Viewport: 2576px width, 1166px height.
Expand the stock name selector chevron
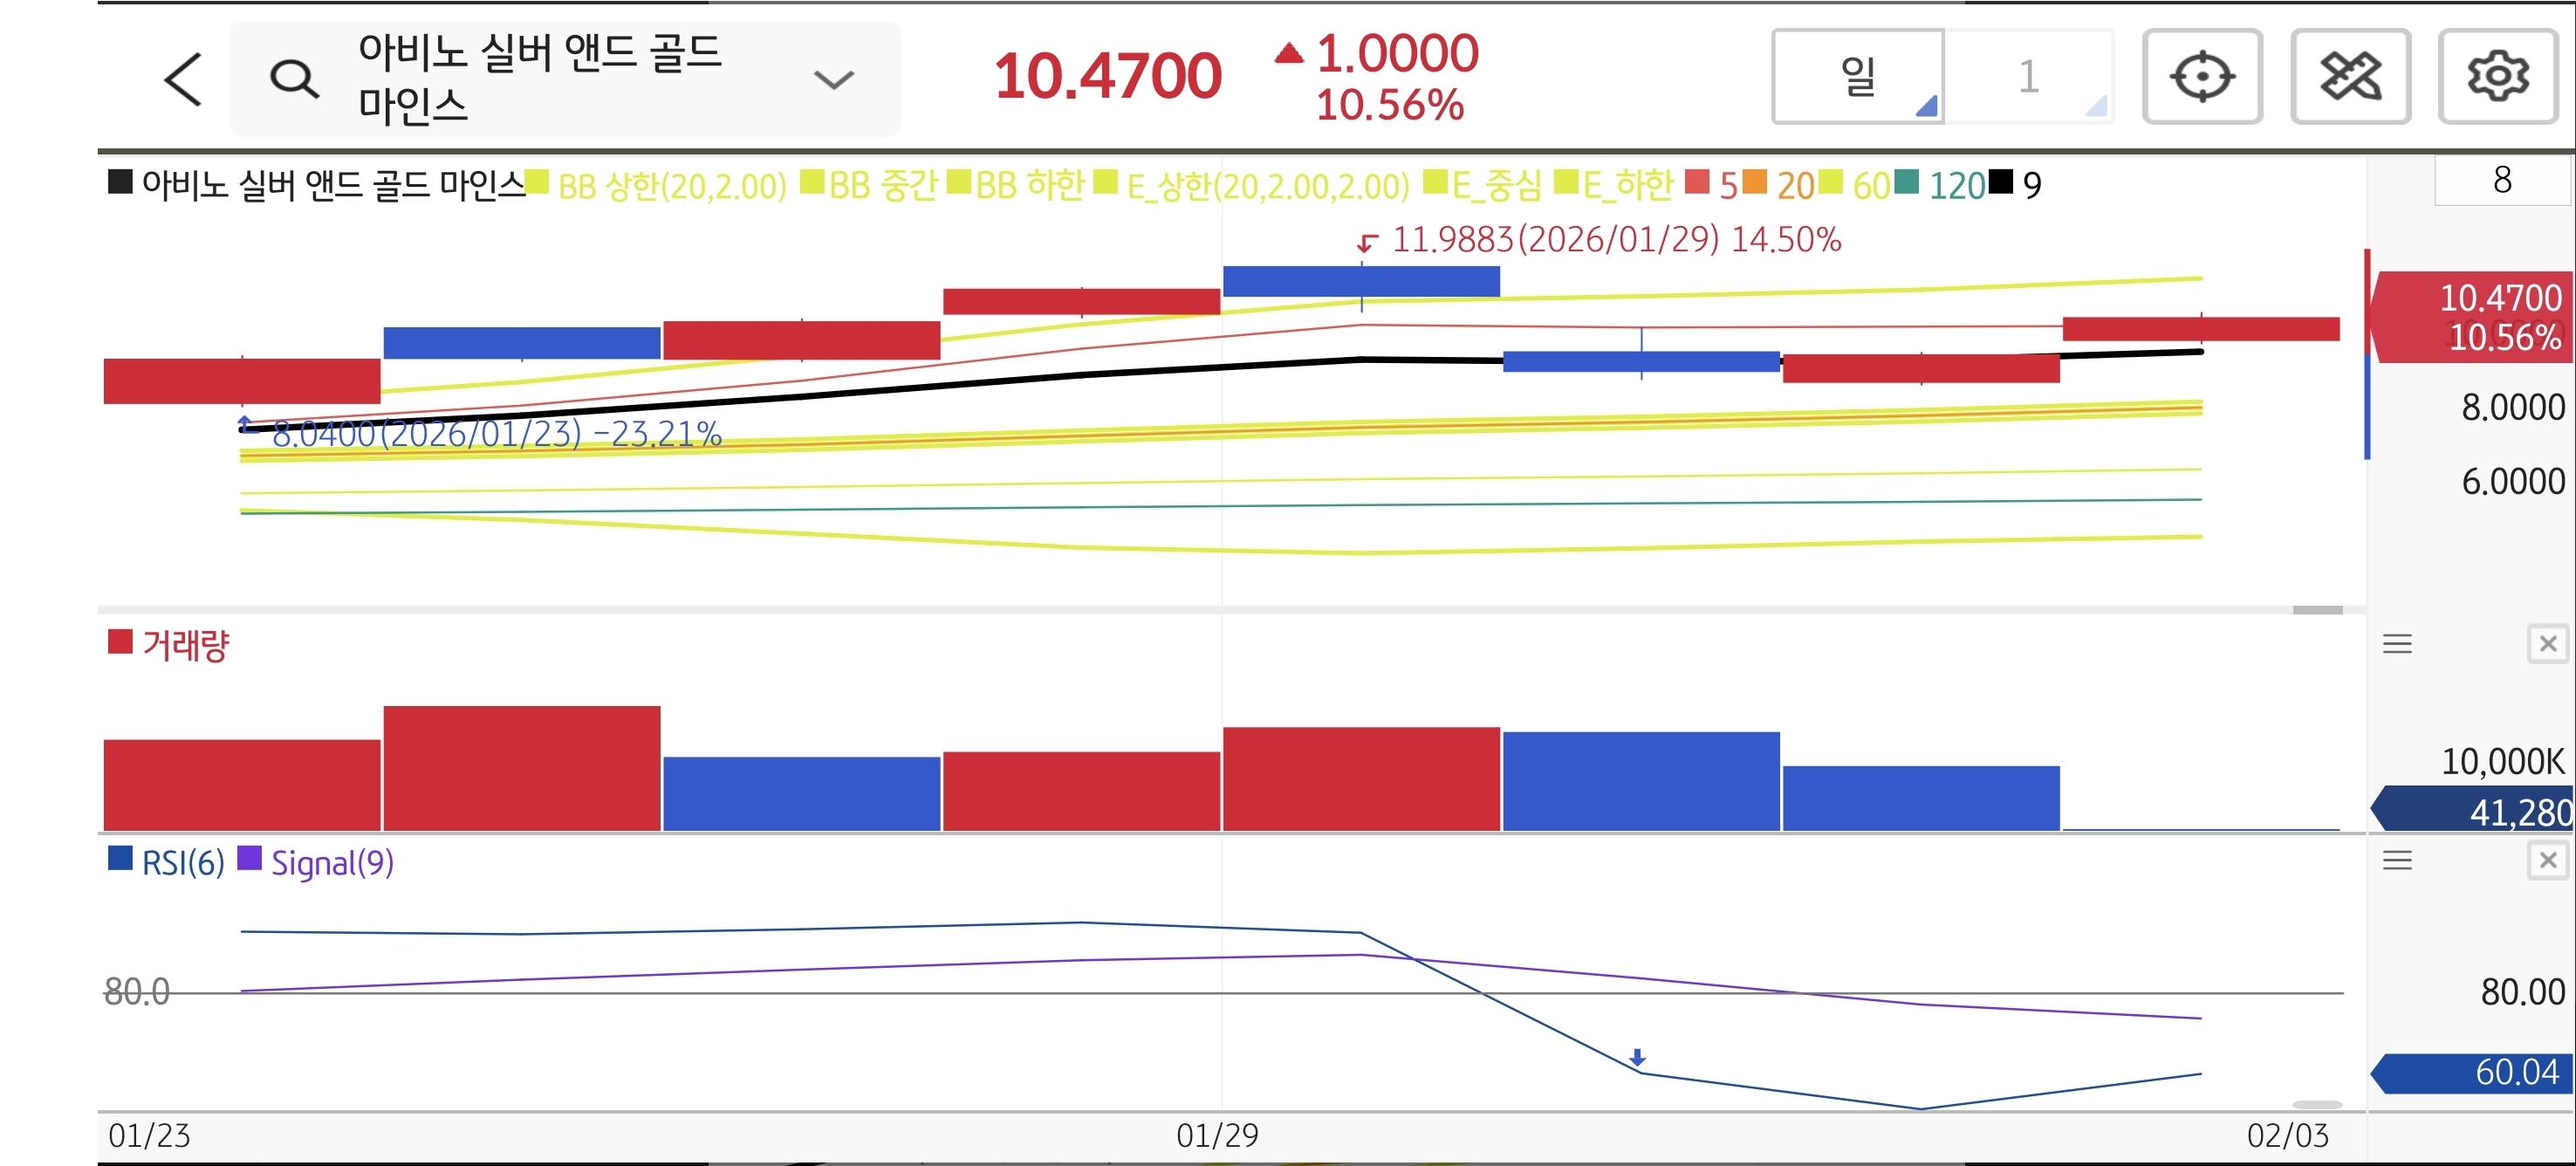(x=833, y=79)
